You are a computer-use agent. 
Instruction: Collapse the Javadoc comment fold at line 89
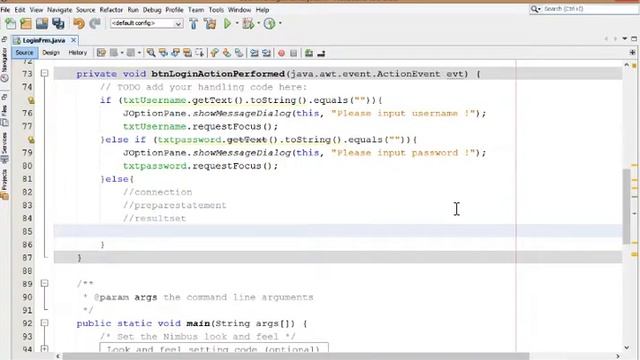(44, 283)
